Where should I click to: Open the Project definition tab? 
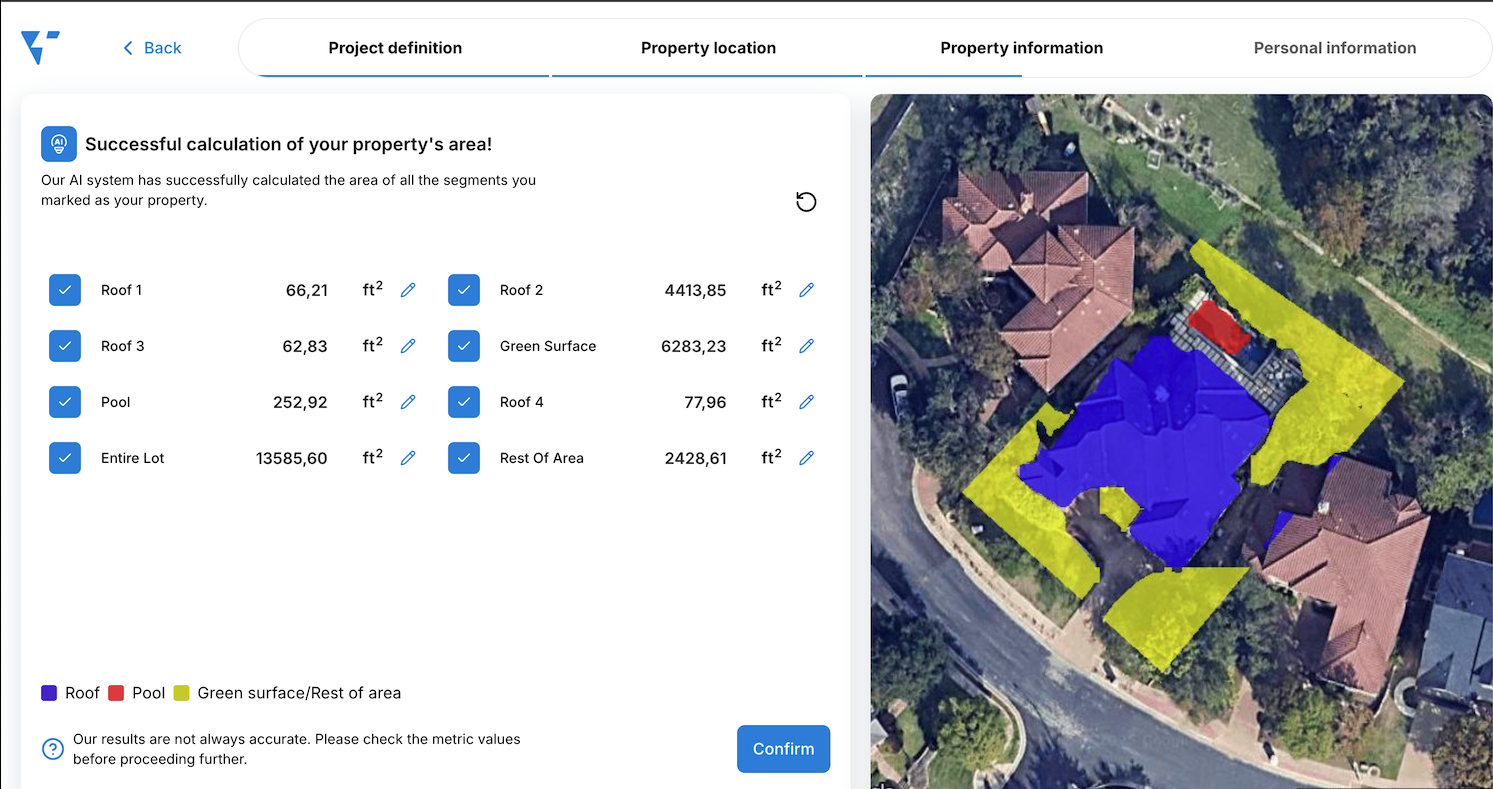pos(395,48)
